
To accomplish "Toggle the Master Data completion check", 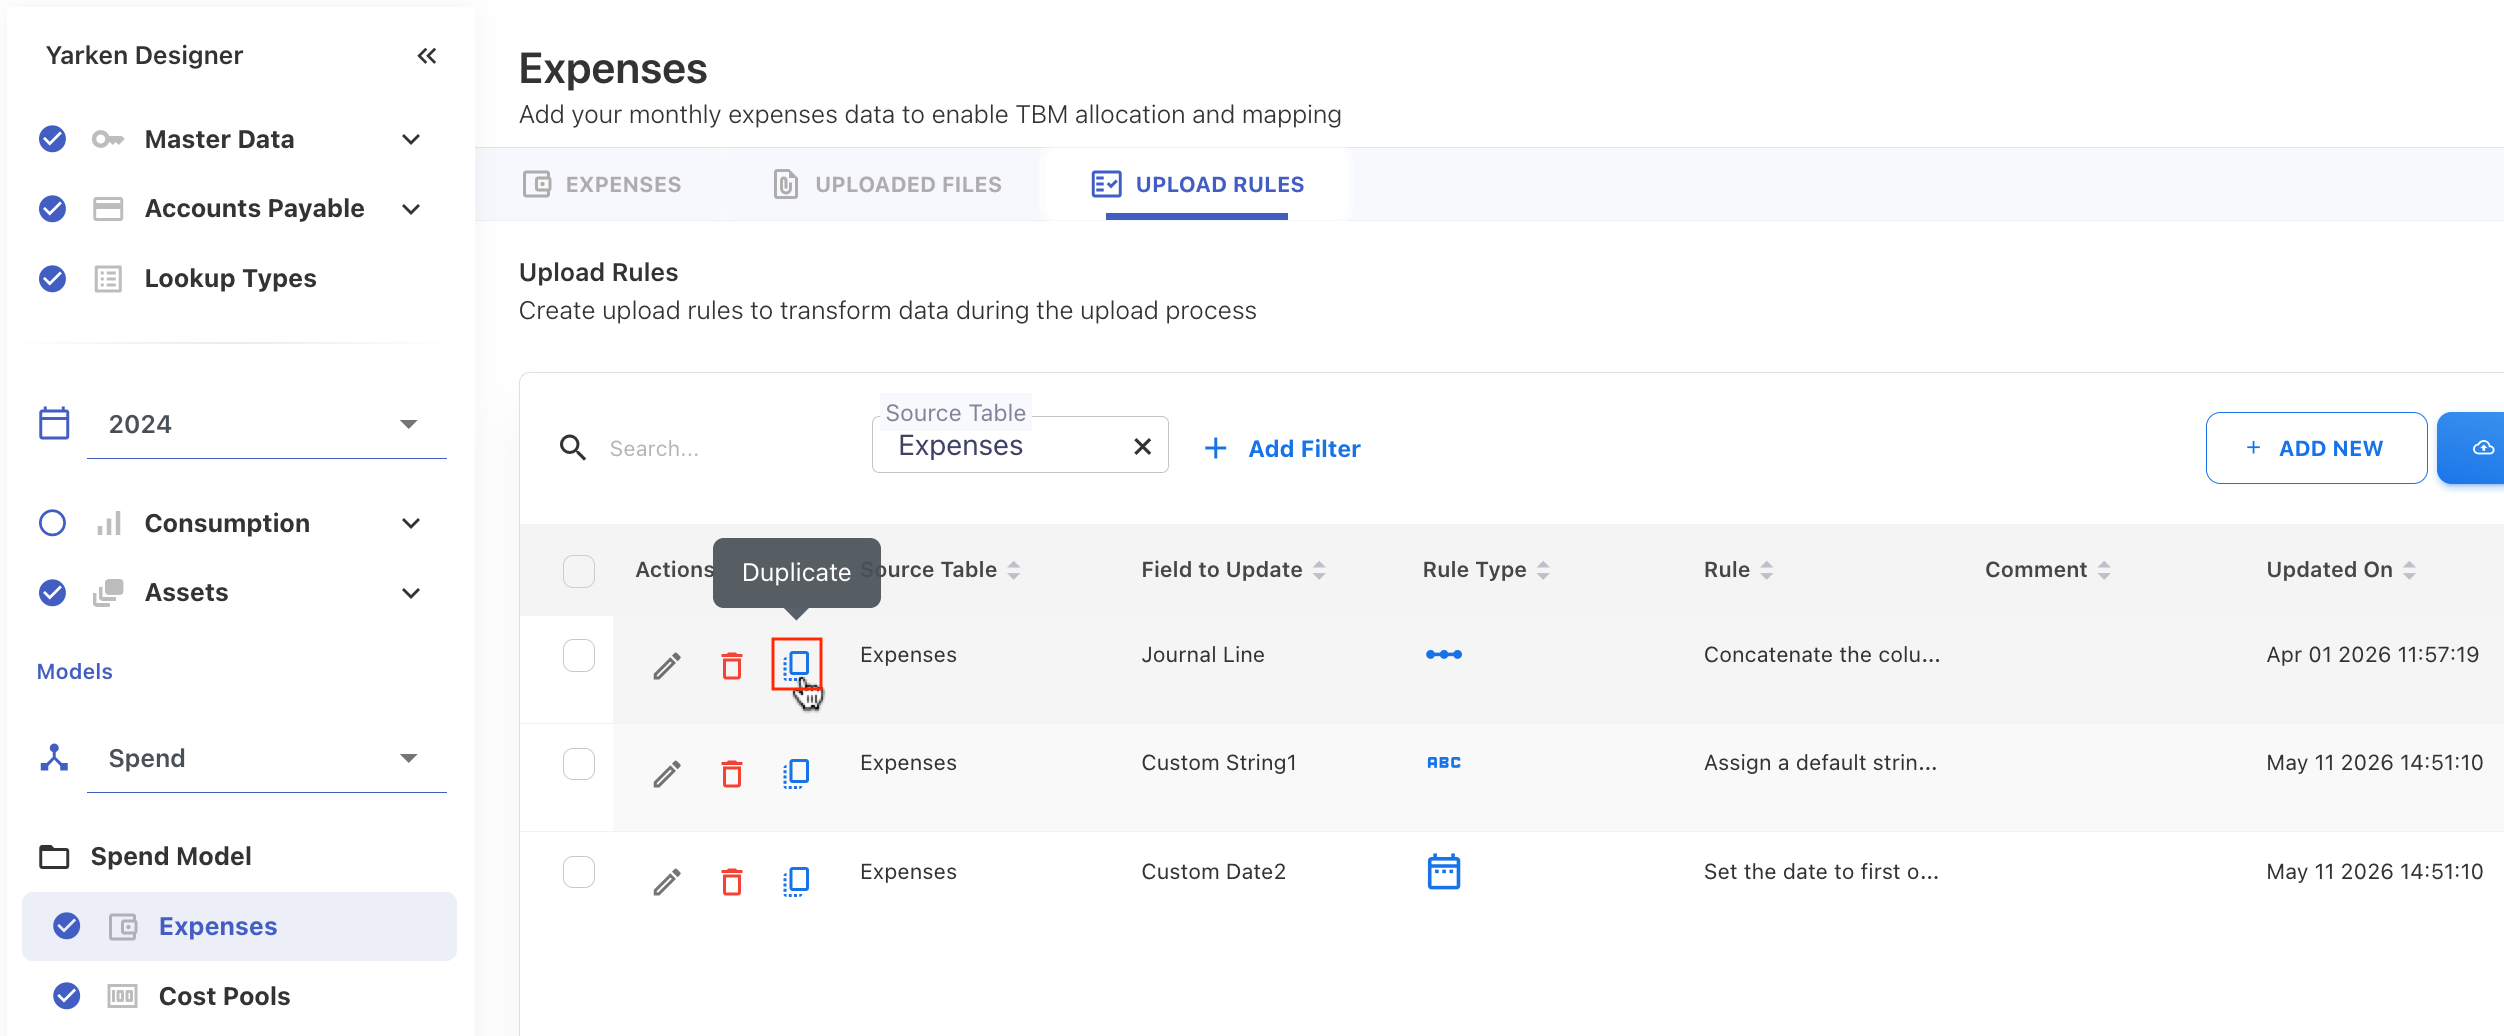I will 53,139.
